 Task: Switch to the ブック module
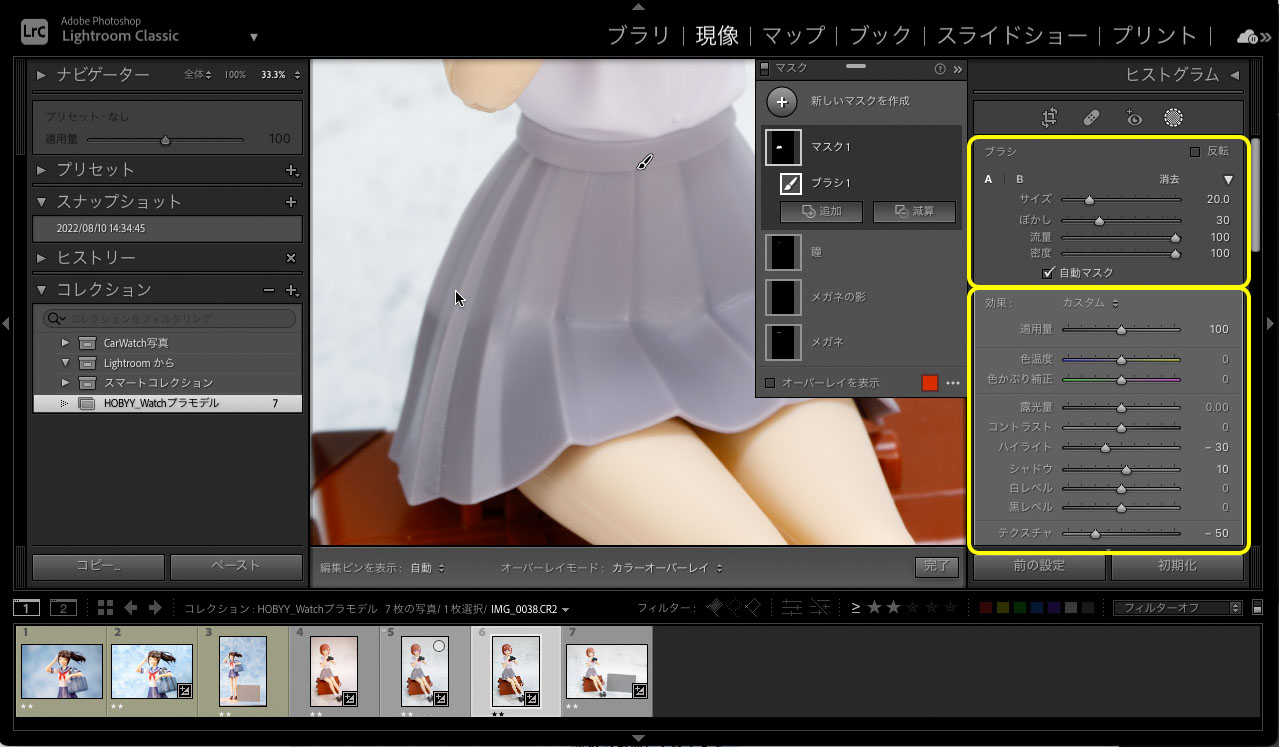pyautogui.click(x=880, y=36)
